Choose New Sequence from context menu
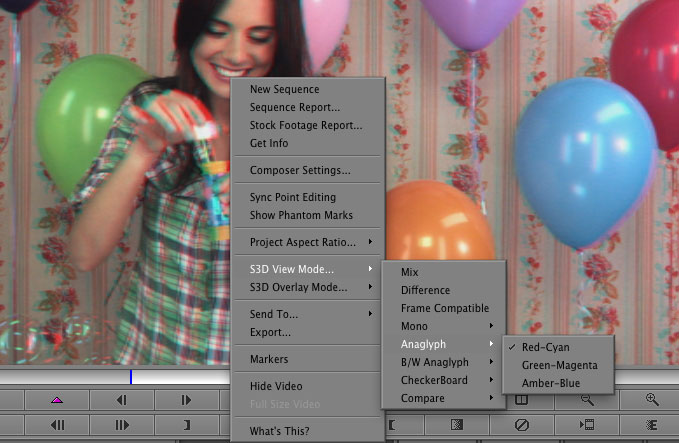 tap(284, 90)
